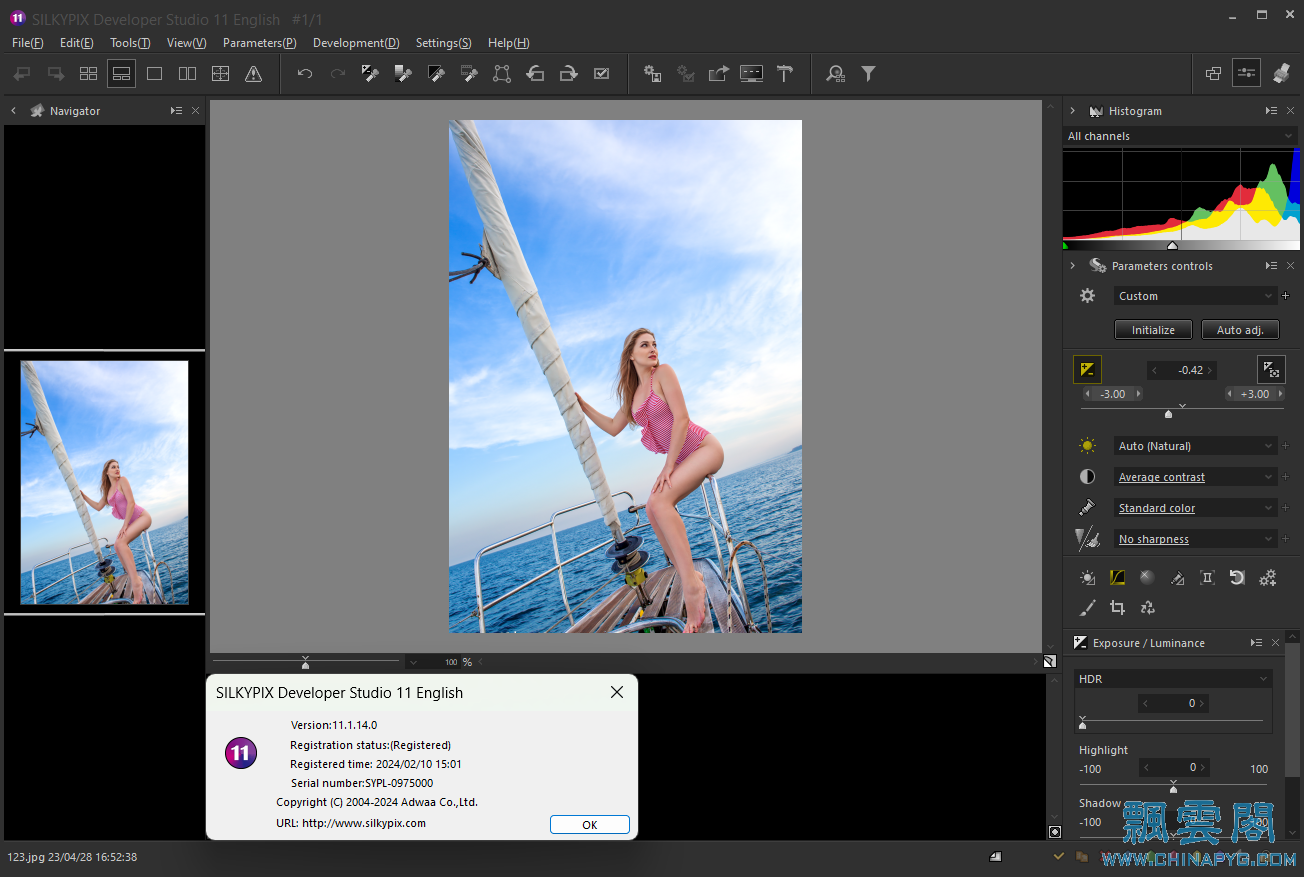Collapse the Histogram panel chevron

pyautogui.click(x=1073, y=111)
